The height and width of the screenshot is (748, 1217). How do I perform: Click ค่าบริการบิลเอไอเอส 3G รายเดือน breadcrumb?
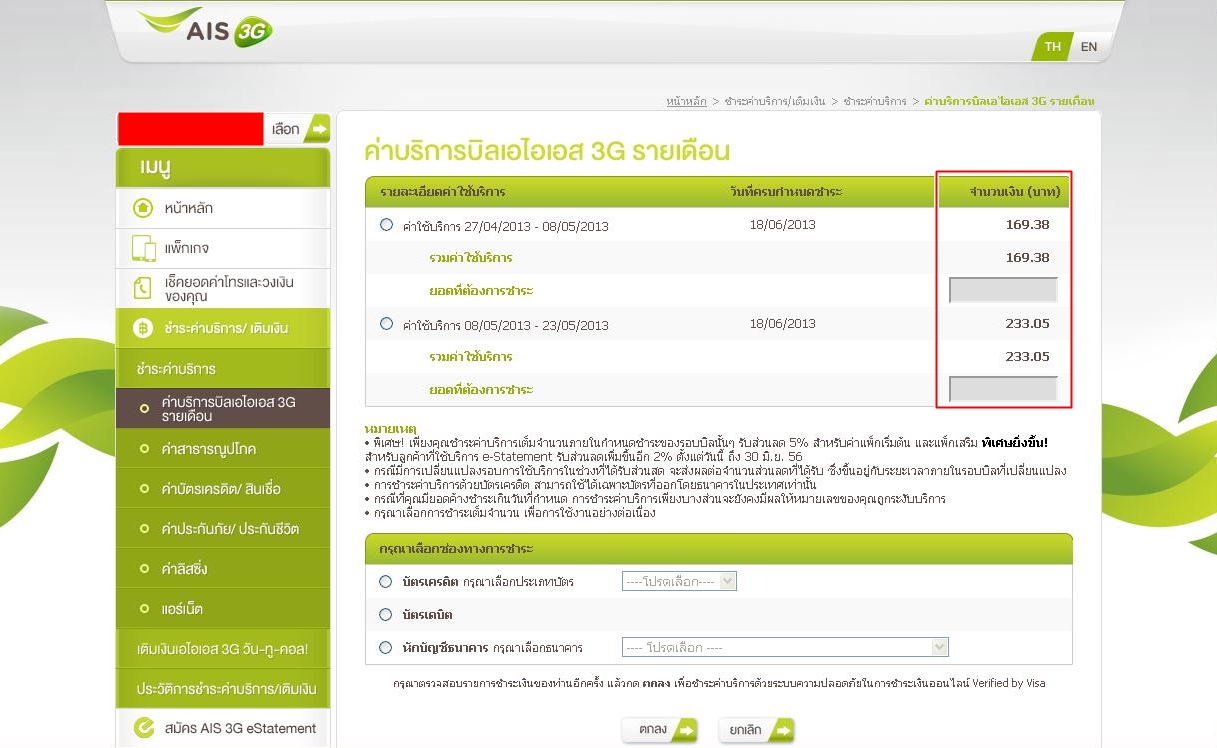point(1009,101)
